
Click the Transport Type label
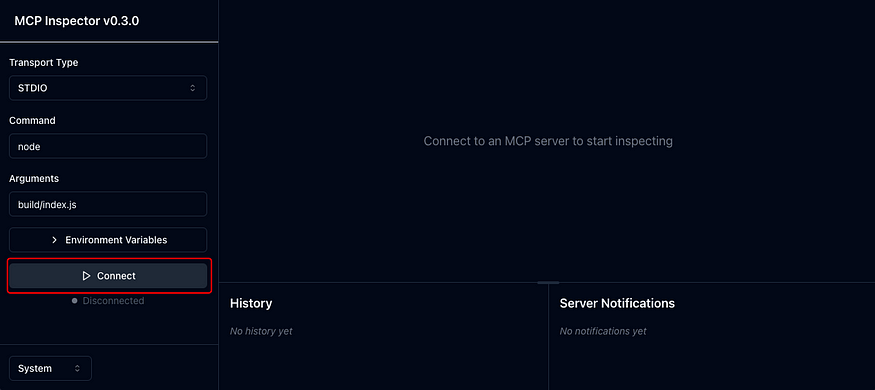[x=44, y=62]
